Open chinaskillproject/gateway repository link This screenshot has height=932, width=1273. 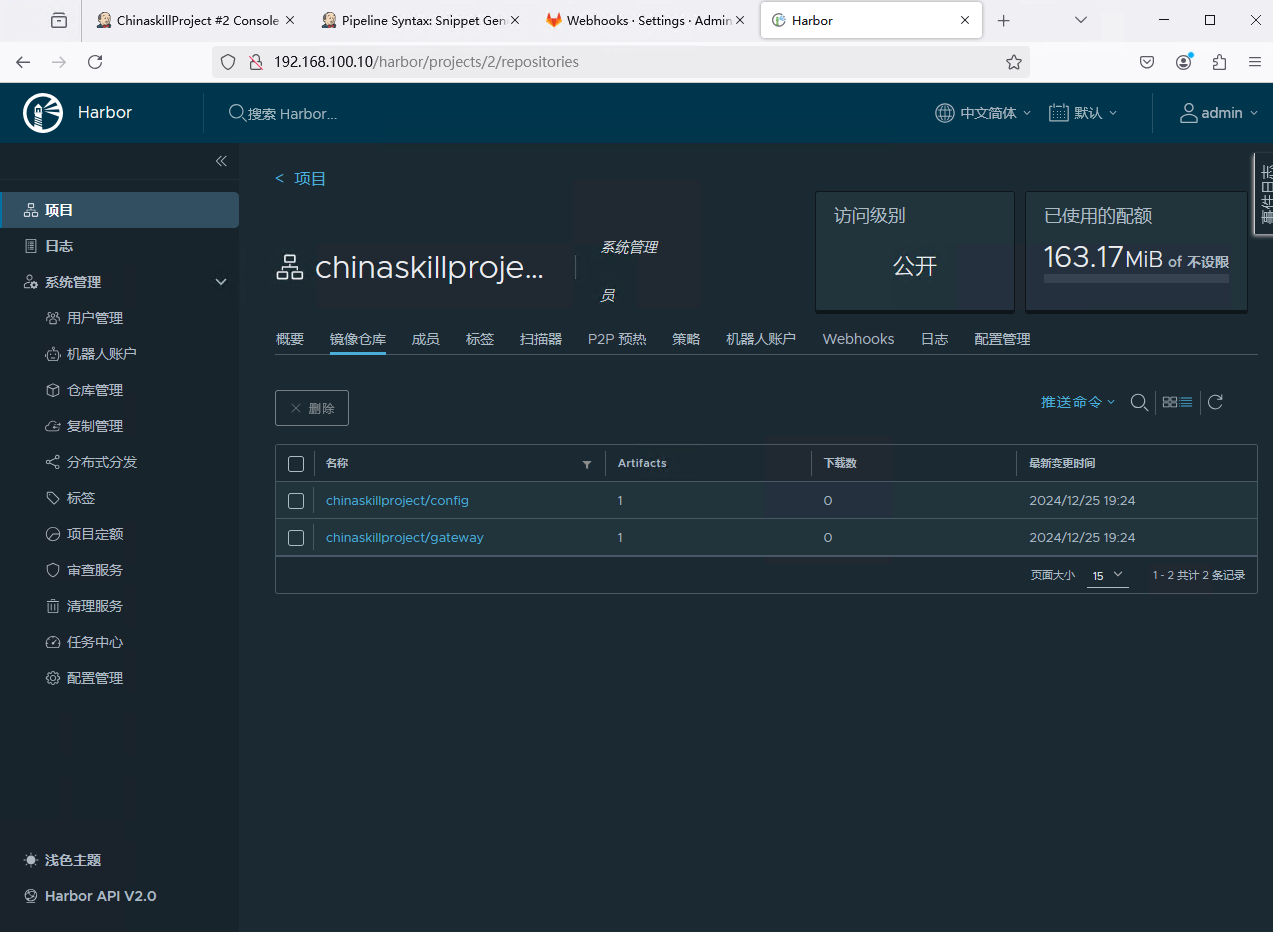click(405, 538)
